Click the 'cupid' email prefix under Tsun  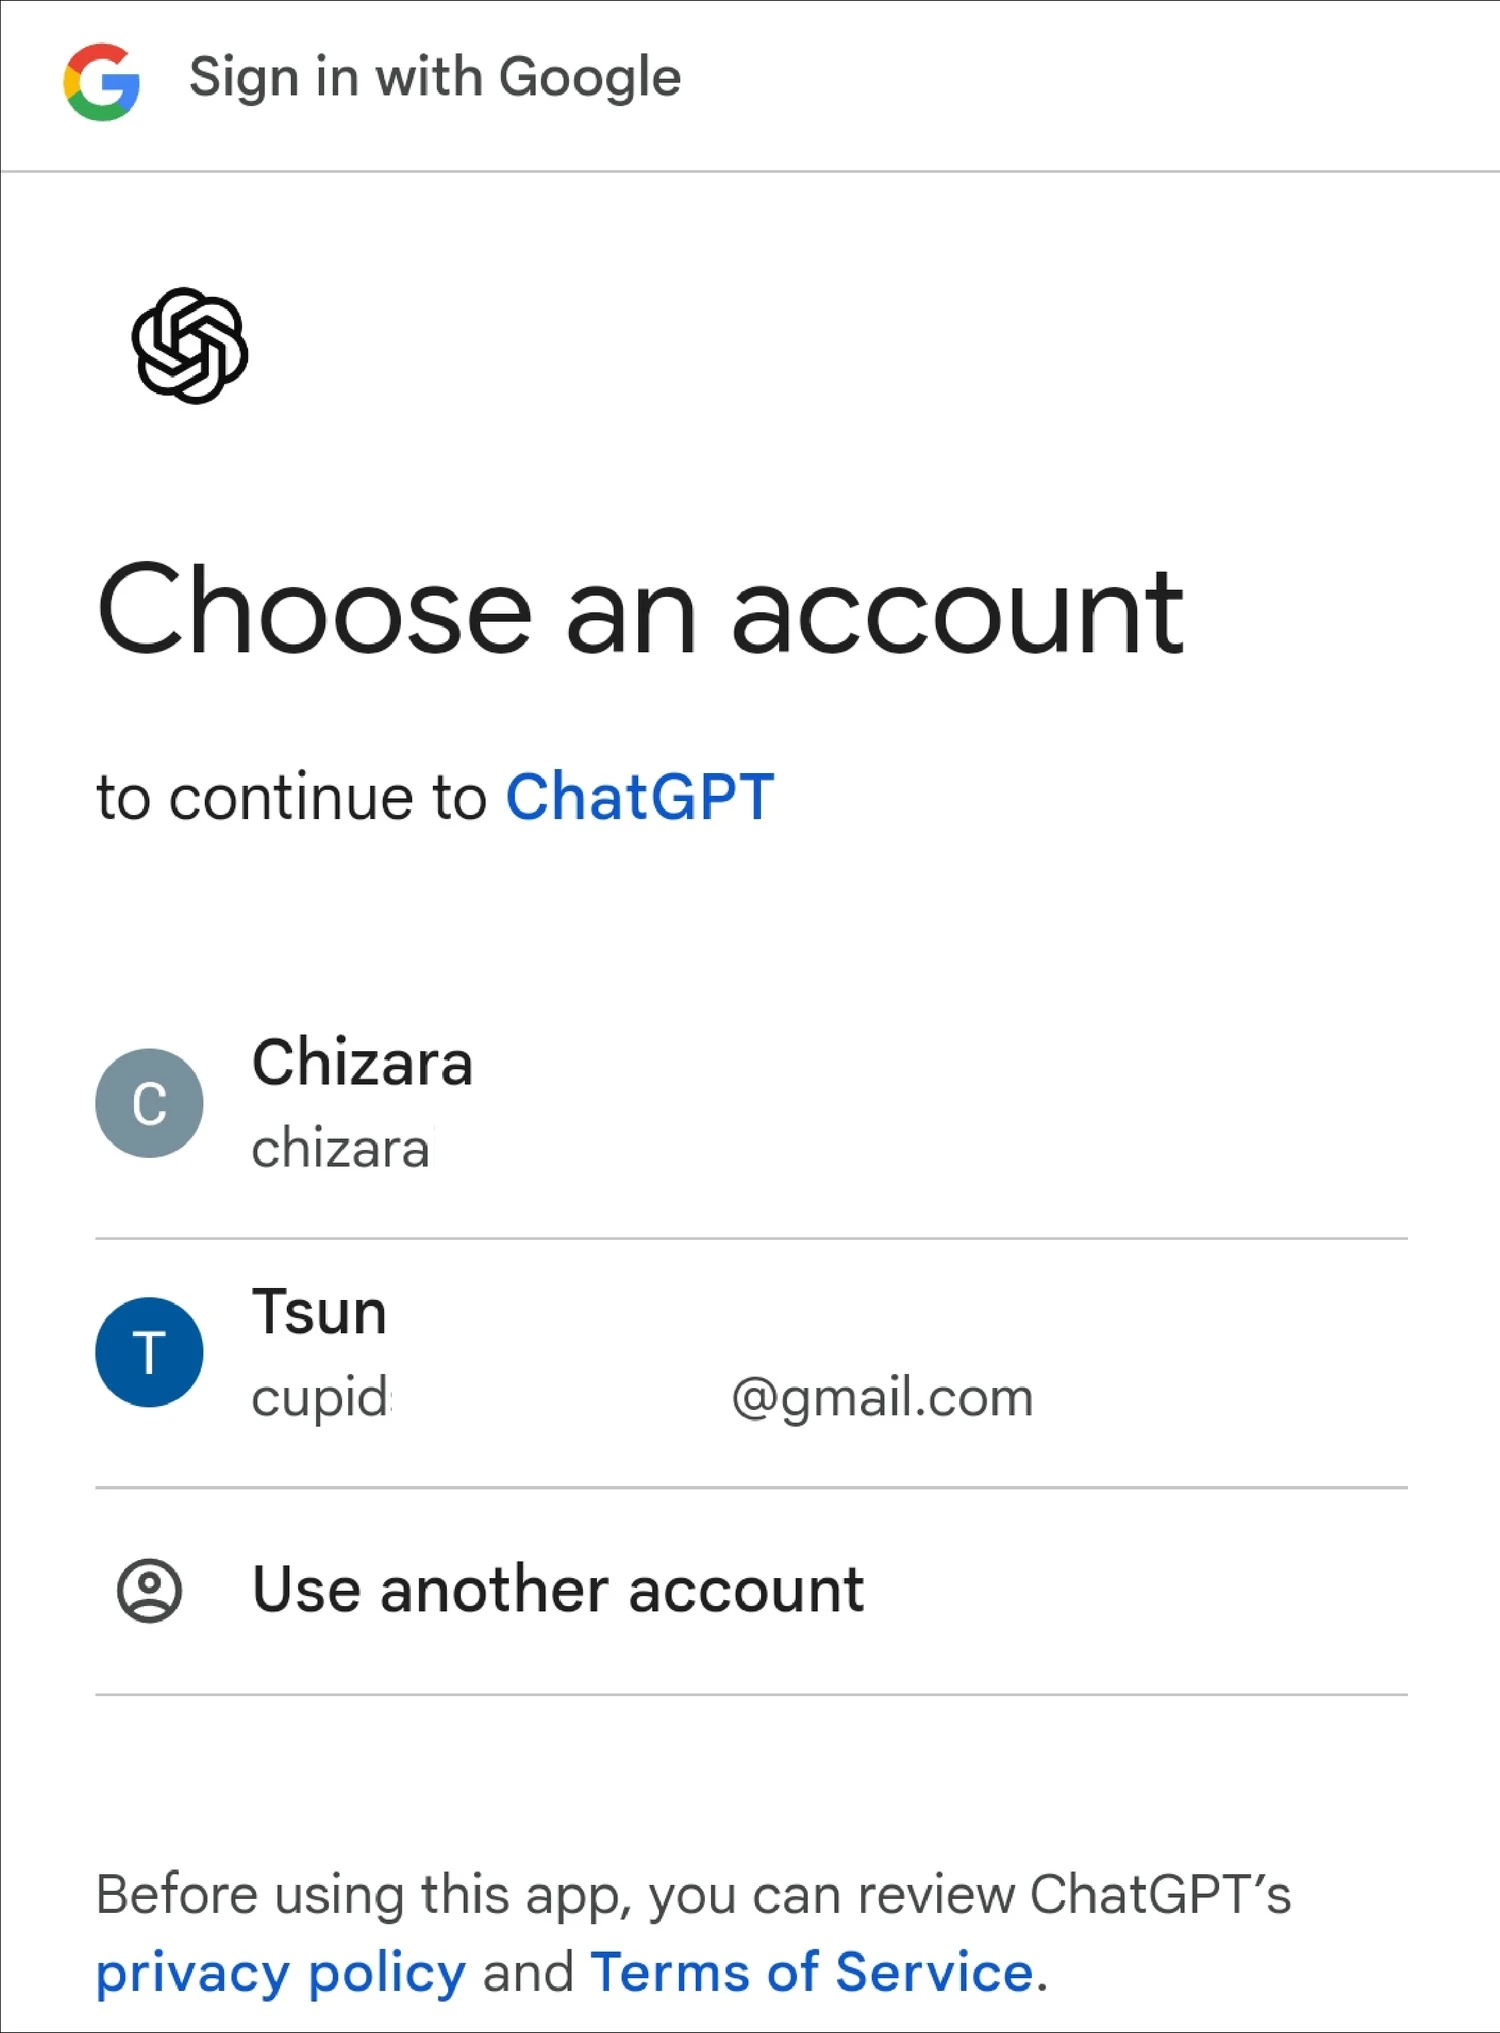pyautogui.click(x=320, y=1399)
